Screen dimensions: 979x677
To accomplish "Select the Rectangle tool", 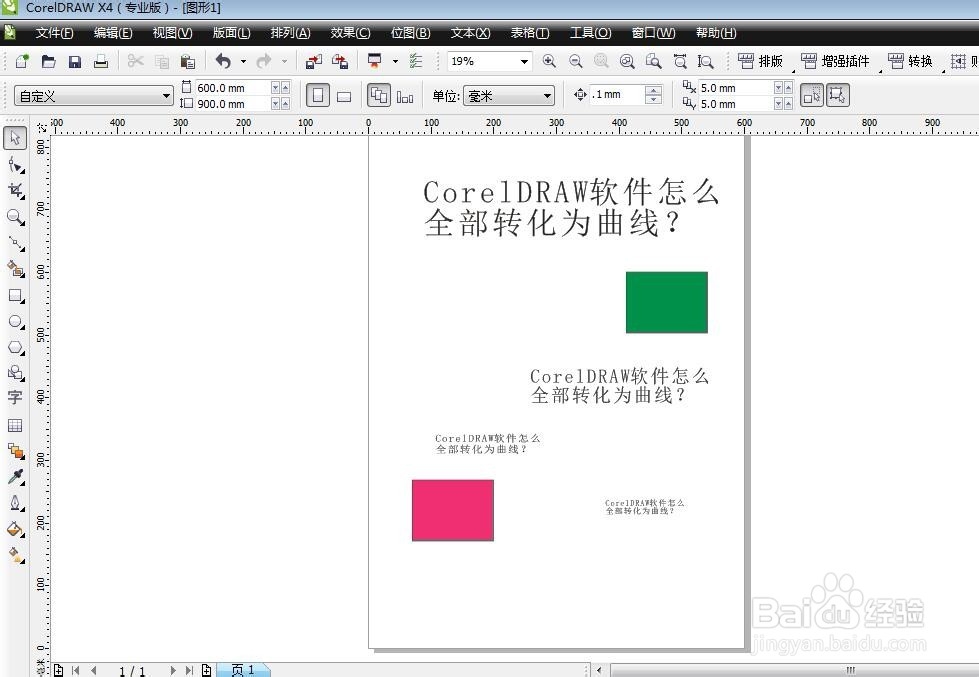I will tap(15, 295).
